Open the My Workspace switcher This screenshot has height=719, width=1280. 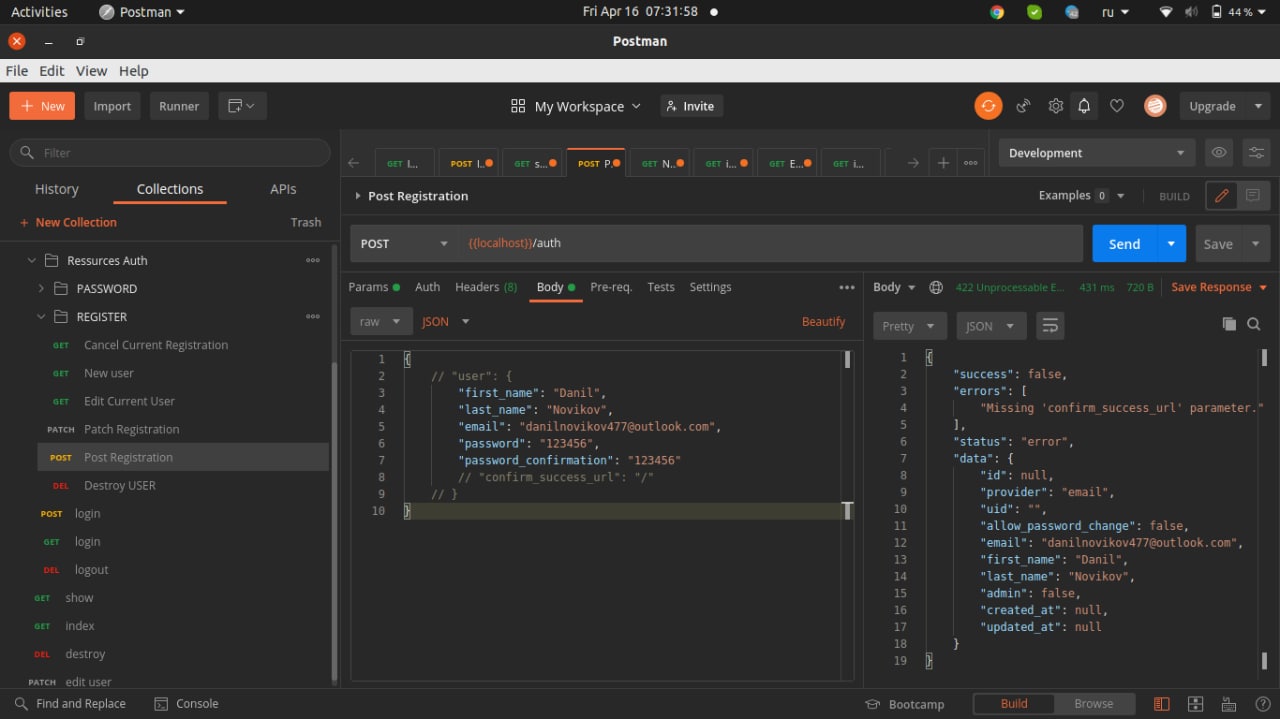click(576, 106)
